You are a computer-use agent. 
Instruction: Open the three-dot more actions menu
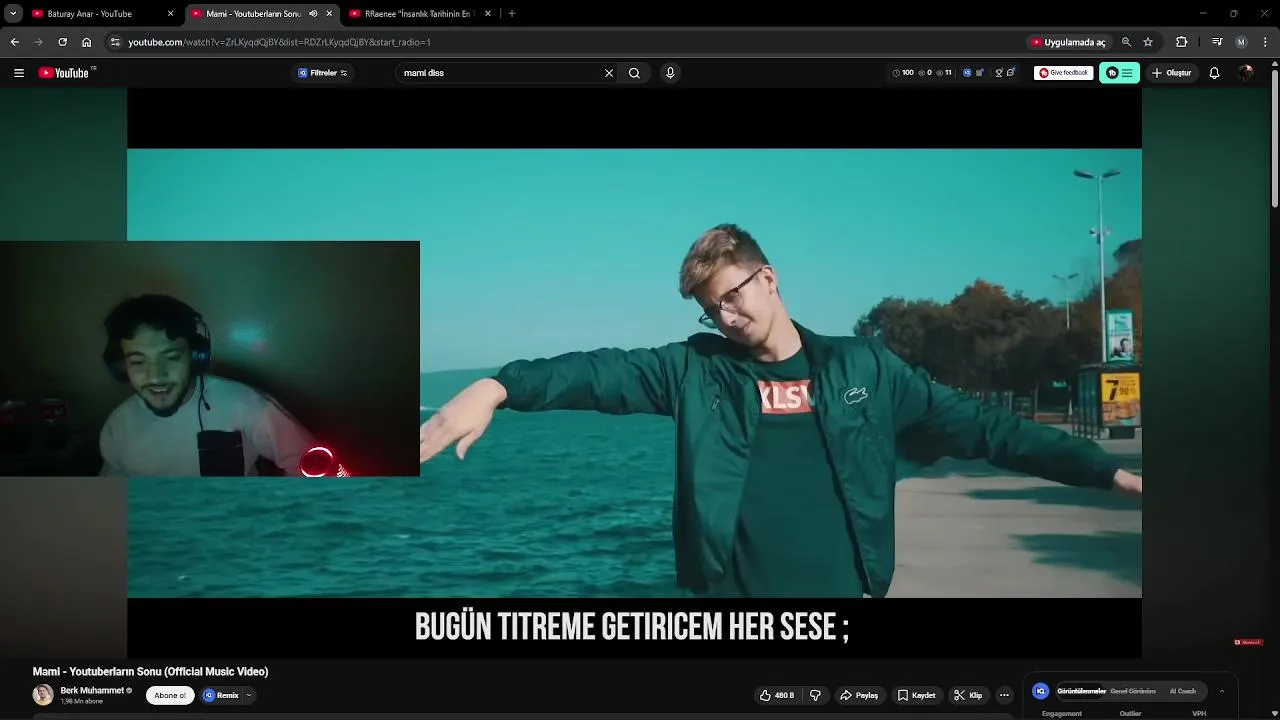click(1004, 695)
